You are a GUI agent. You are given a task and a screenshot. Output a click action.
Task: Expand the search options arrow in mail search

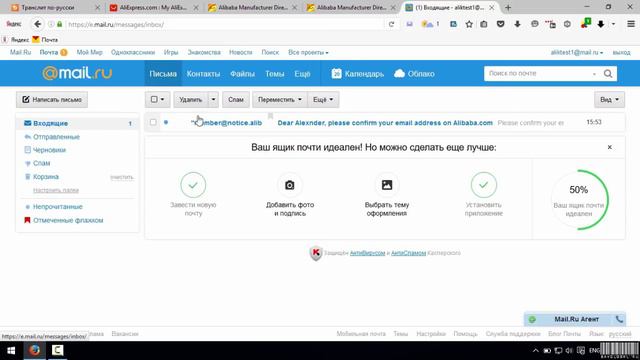tap(594, 74)
